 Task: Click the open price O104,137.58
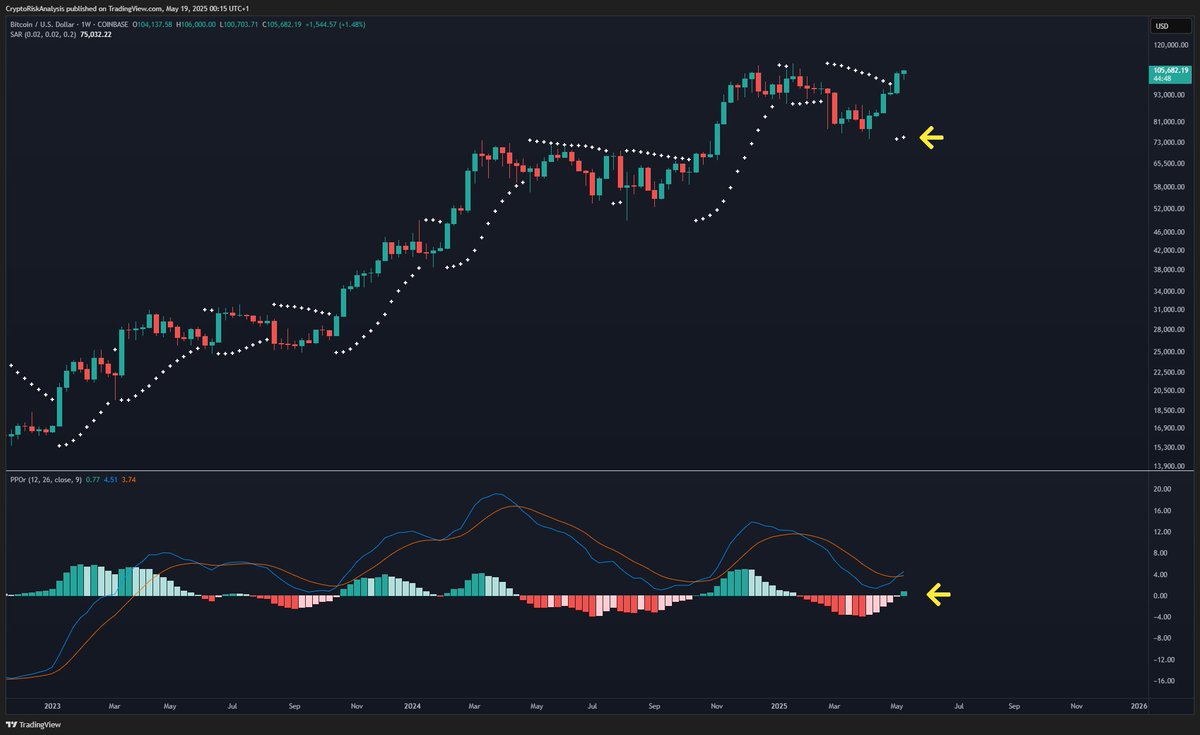[x=152, y=24]
